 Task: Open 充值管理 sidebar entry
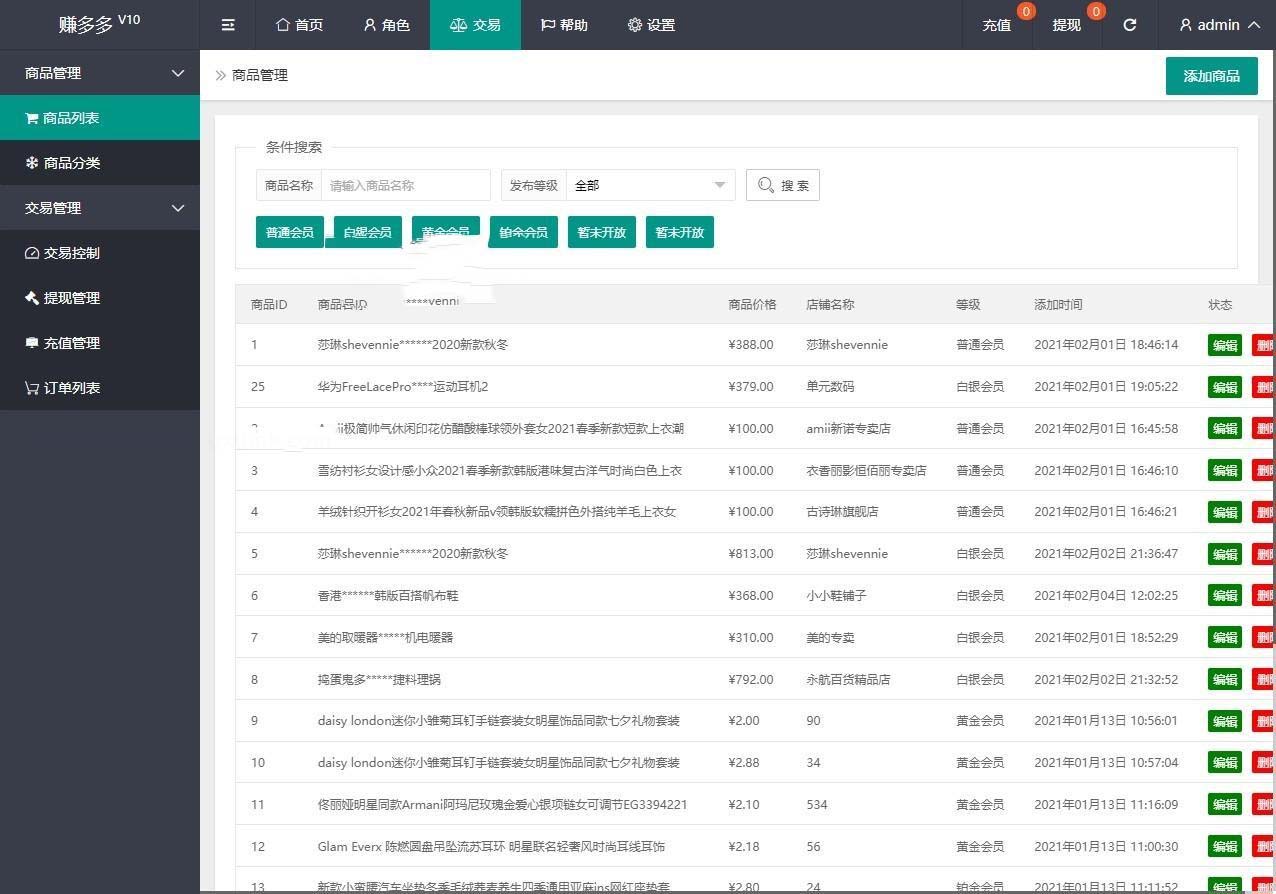[x=100, y=343]
